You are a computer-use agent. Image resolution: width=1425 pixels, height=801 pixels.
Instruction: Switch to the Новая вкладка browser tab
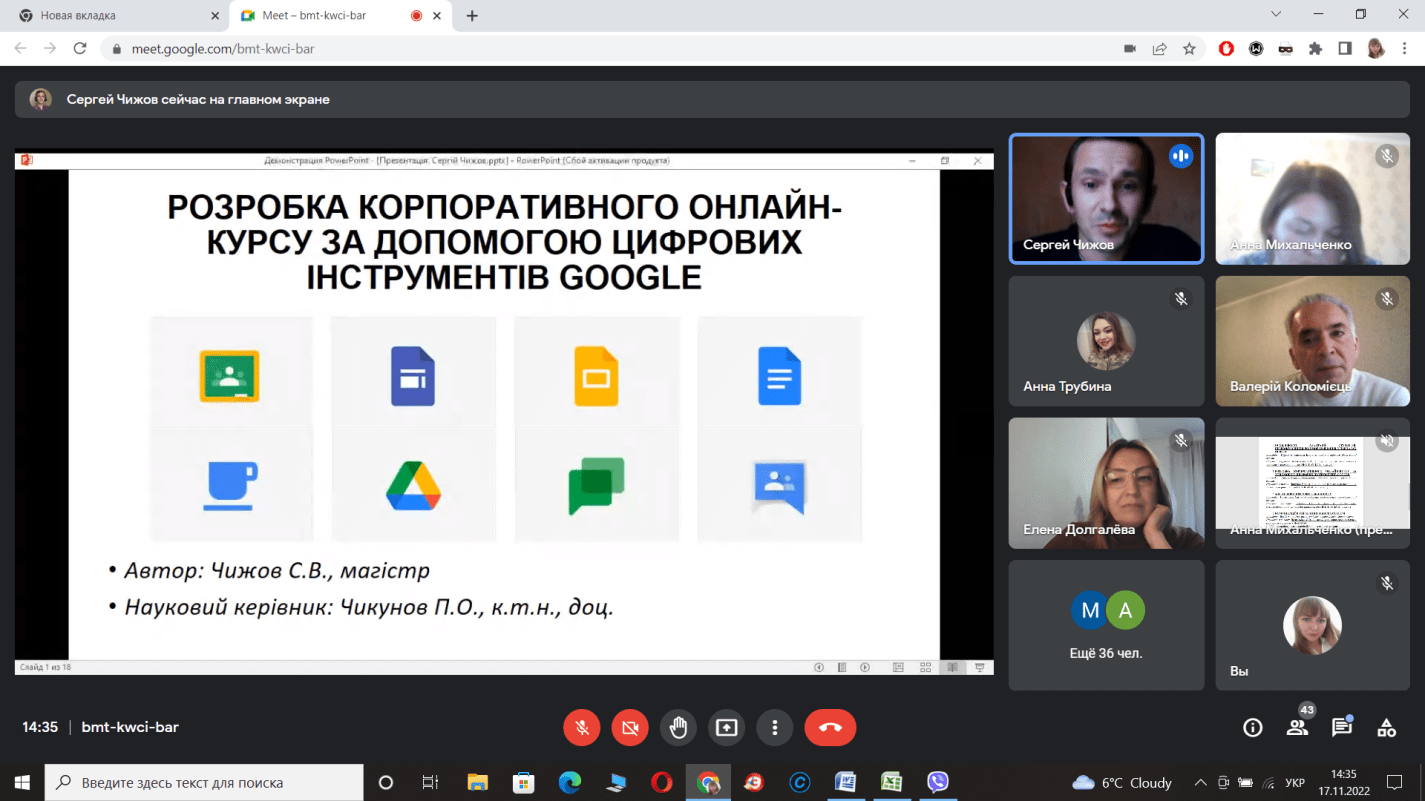point(118,16)
